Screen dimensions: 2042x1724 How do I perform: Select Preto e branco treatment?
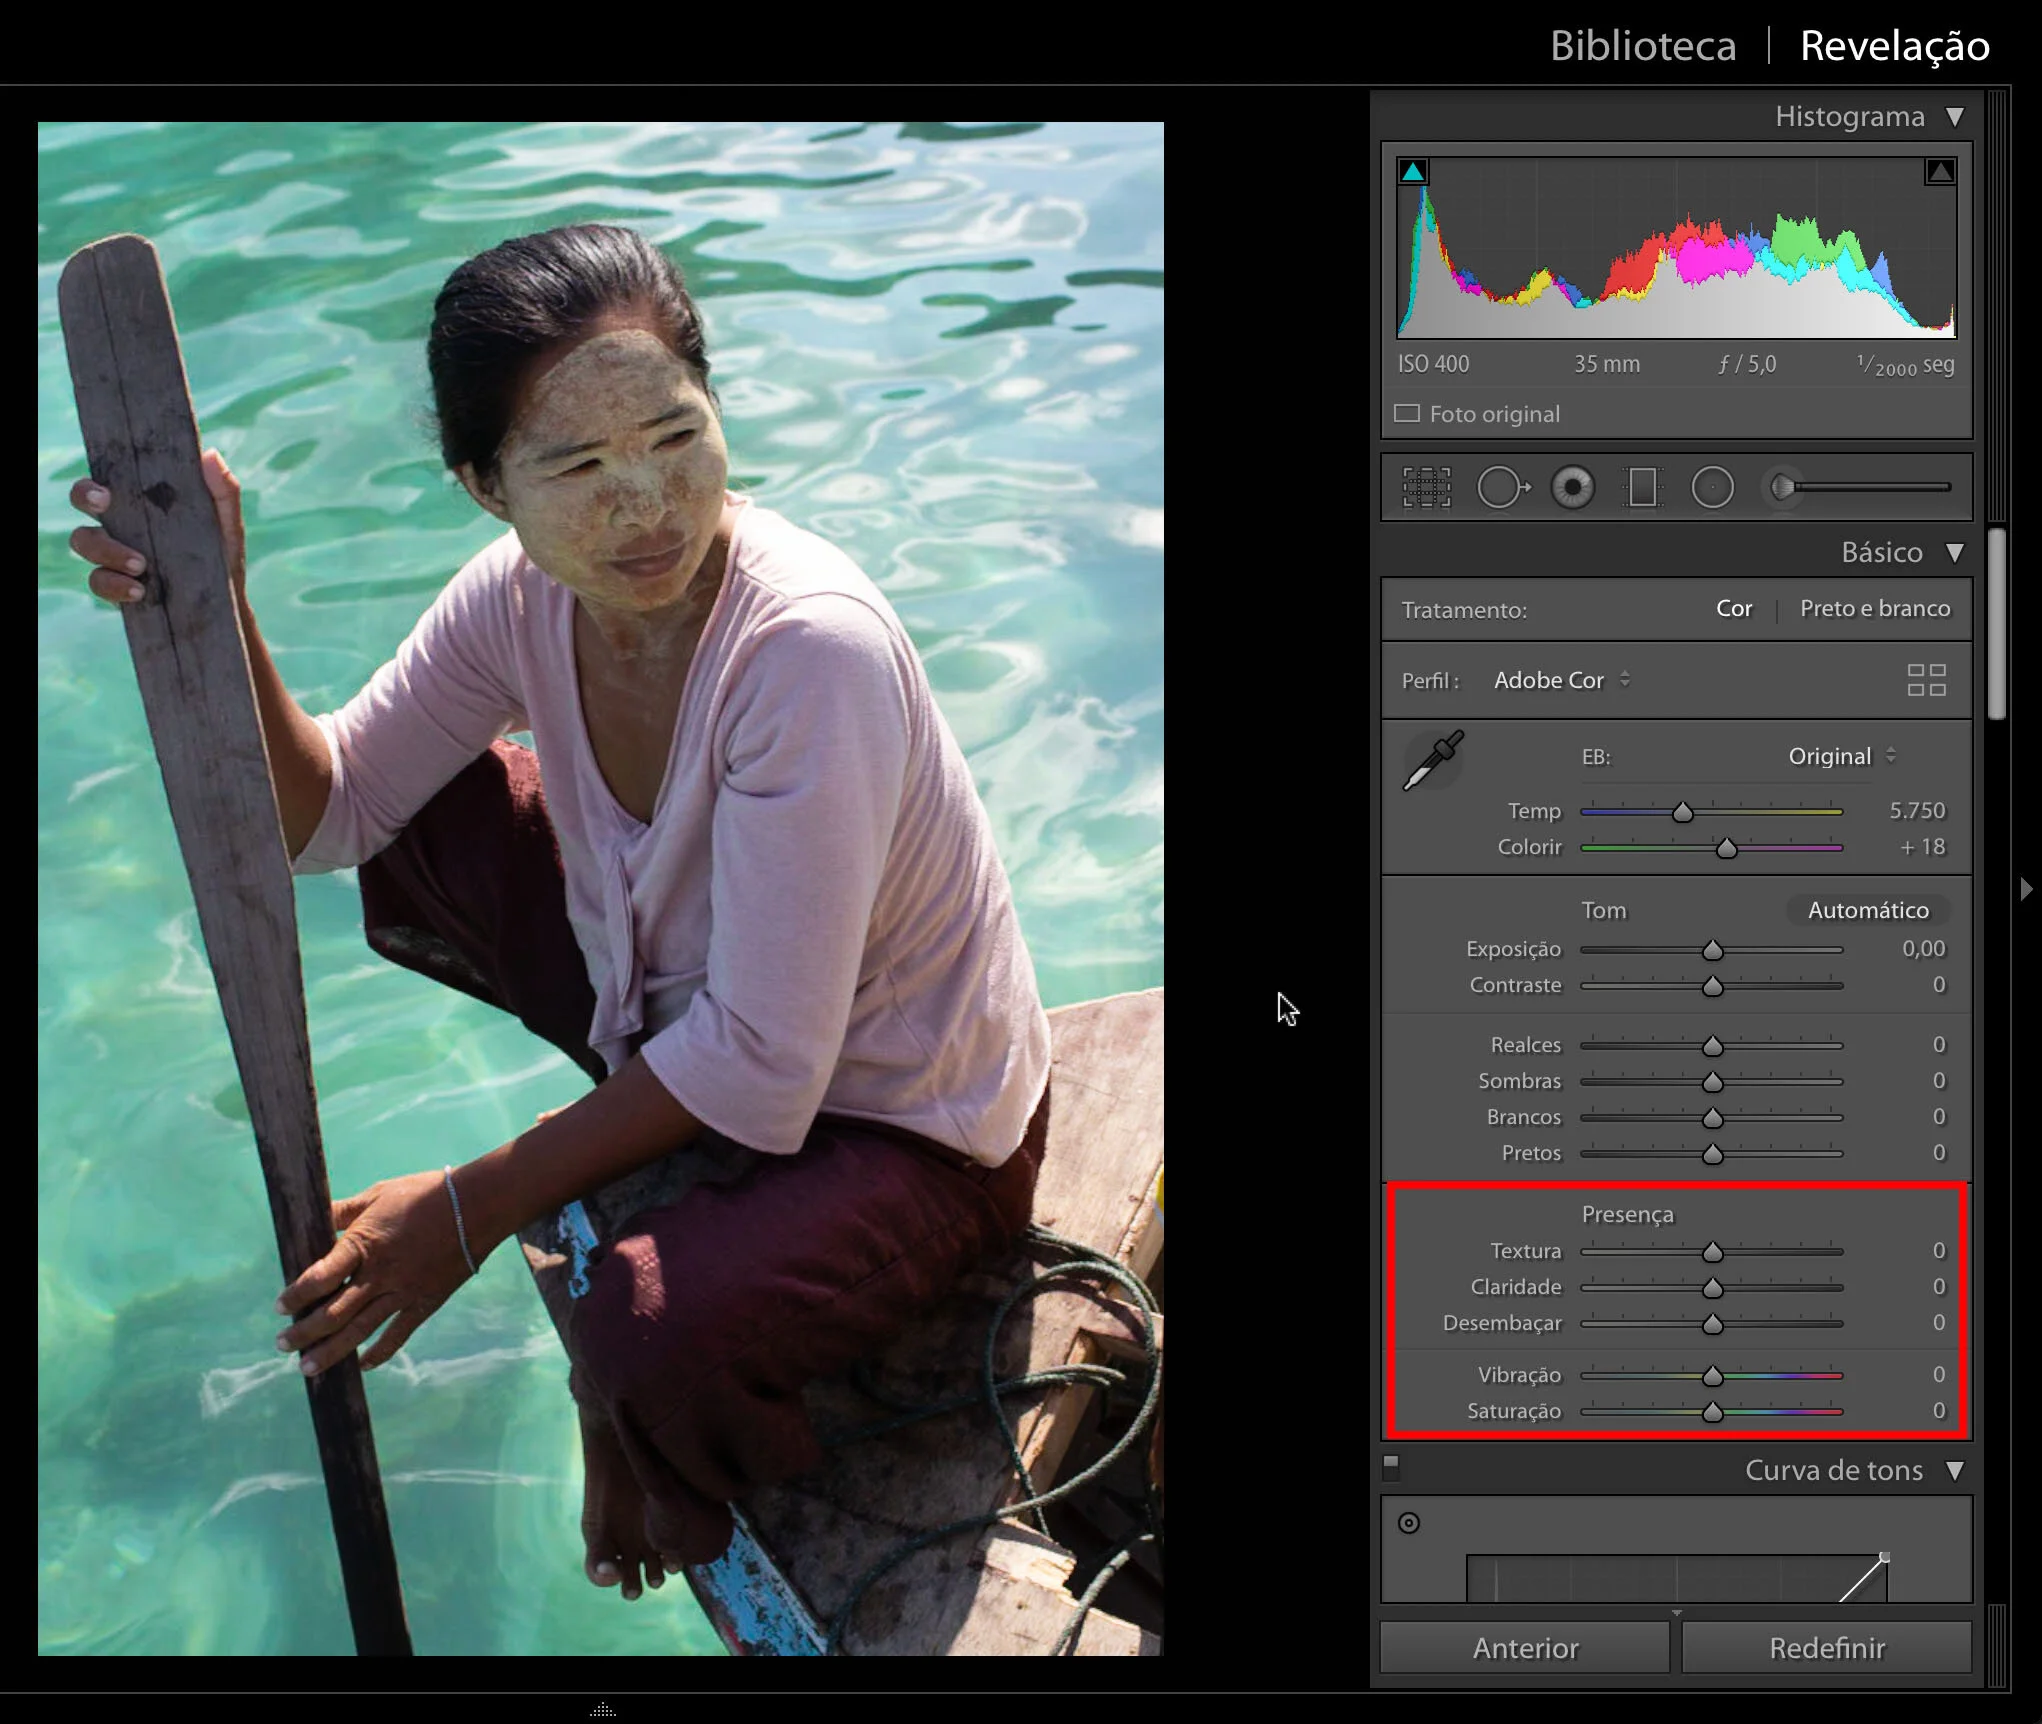[1875, 609]
